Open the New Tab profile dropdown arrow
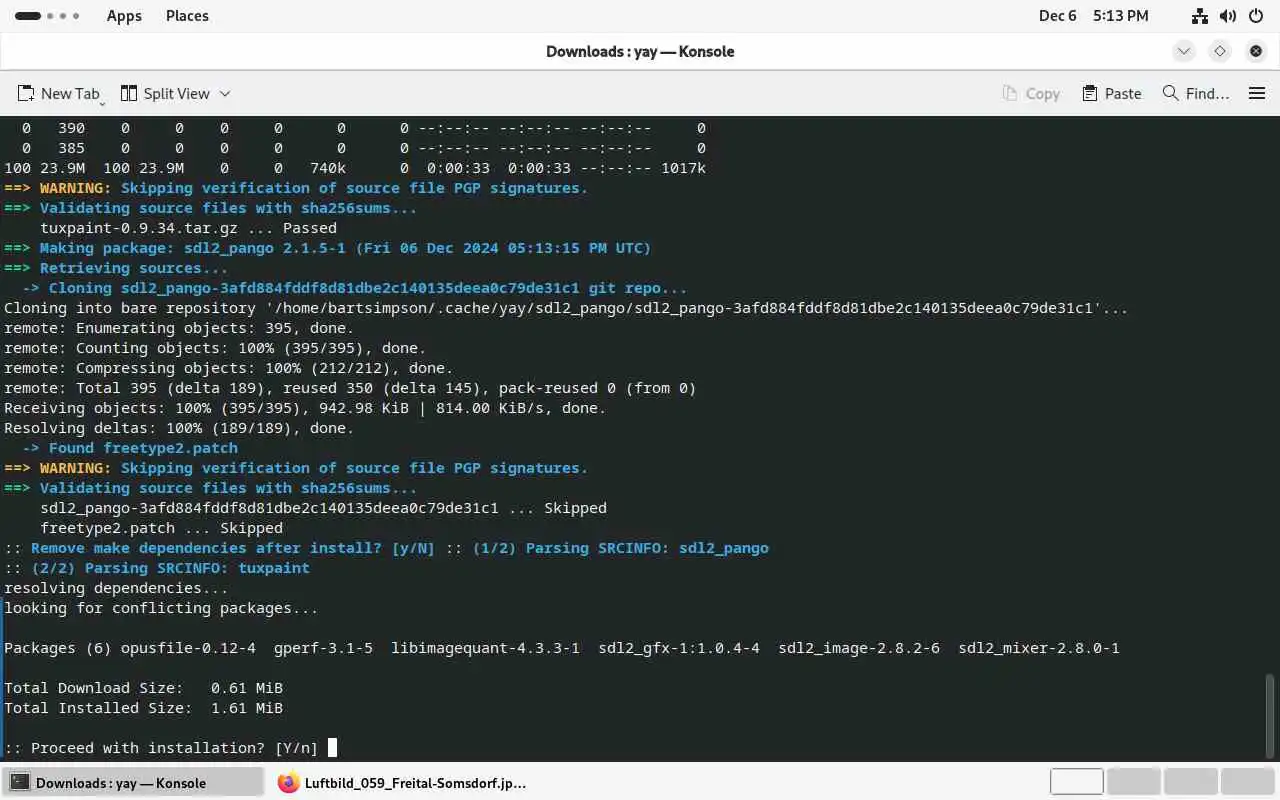 (x=102, y=101)
